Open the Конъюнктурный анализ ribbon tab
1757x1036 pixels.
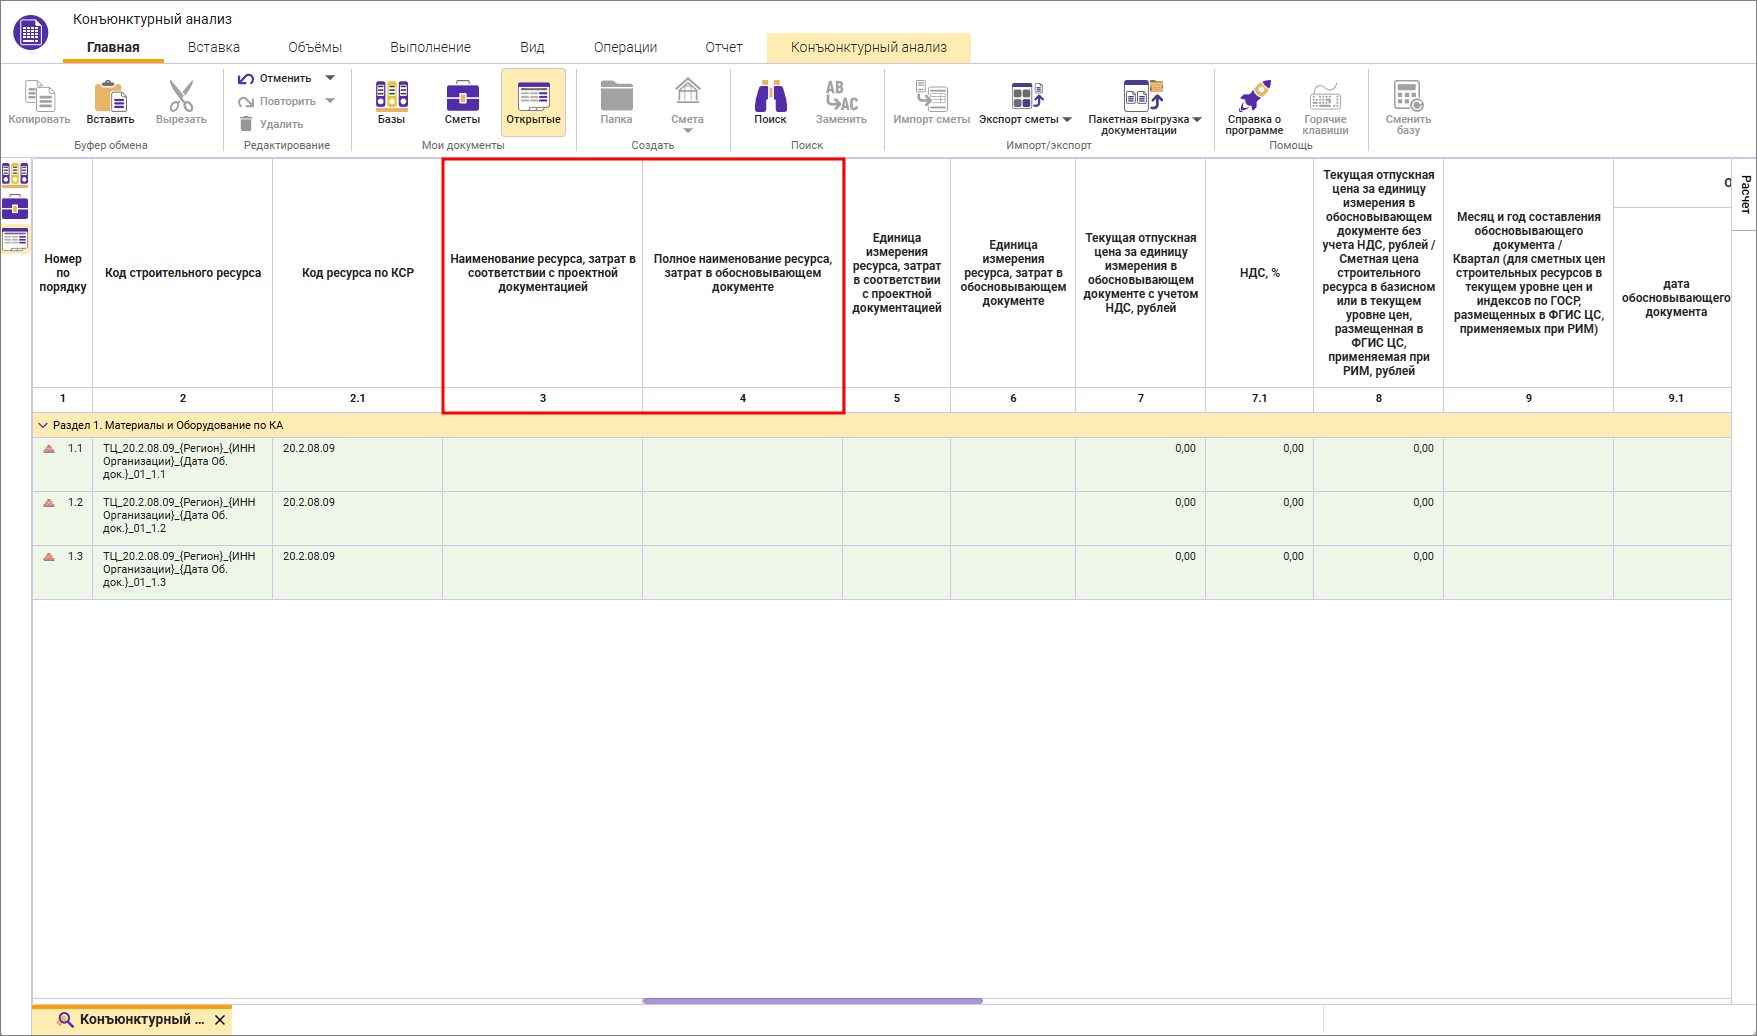click(x=868, y=47)
